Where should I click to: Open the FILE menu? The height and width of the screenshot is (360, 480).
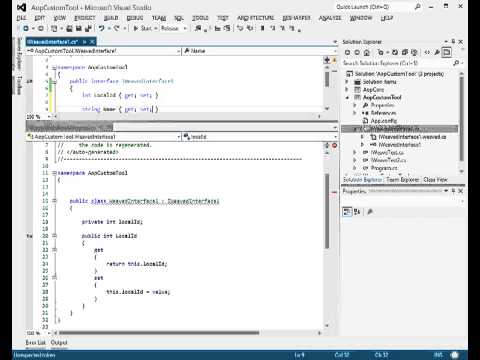[21, 18]
